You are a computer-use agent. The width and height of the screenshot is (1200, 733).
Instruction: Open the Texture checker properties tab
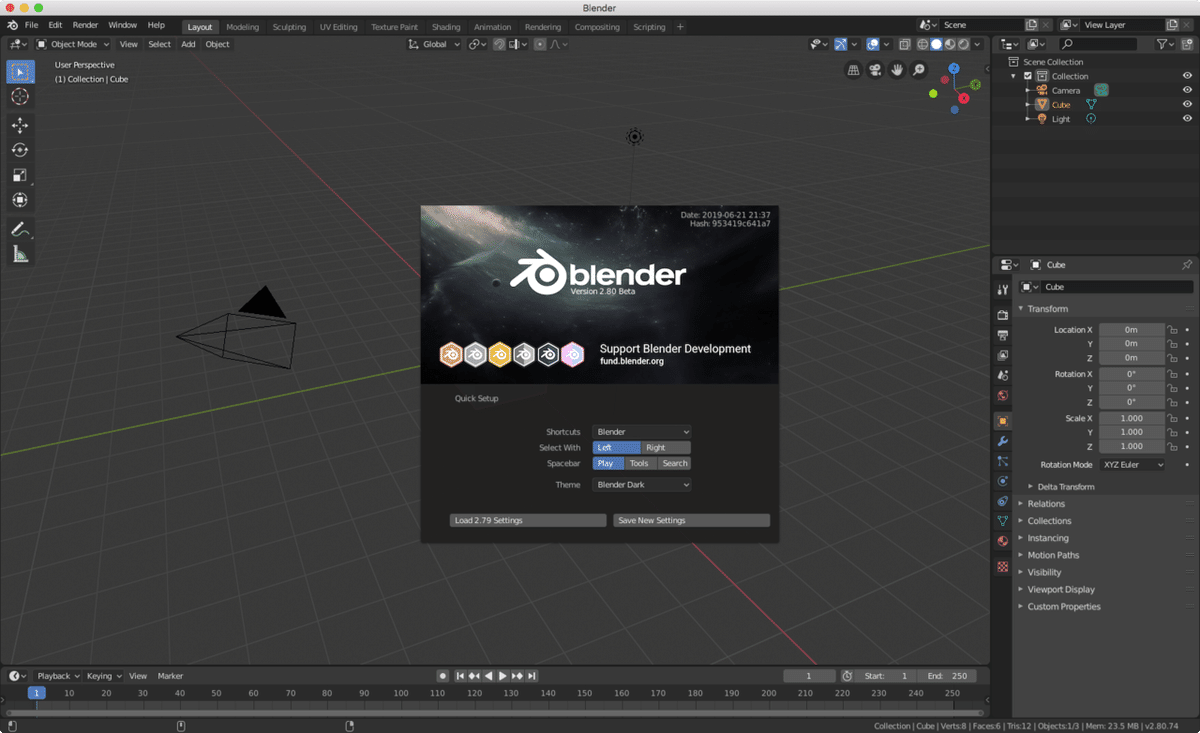[x=1002, y=567]
